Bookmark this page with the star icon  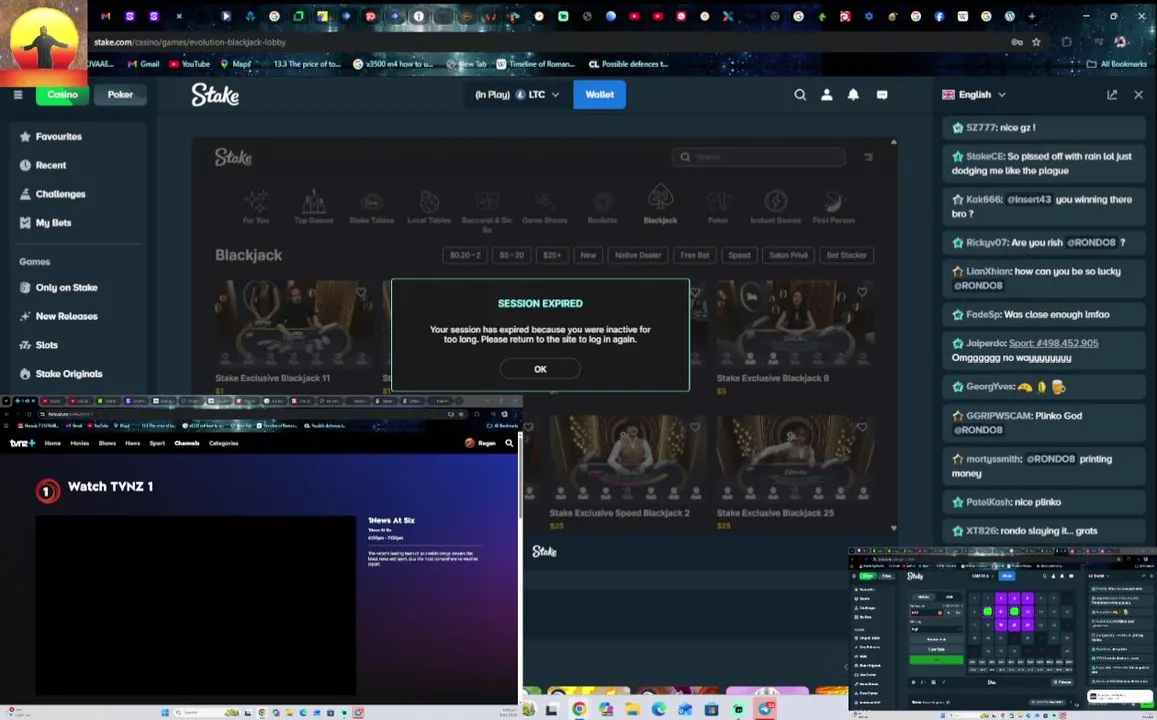point(1036,42)
